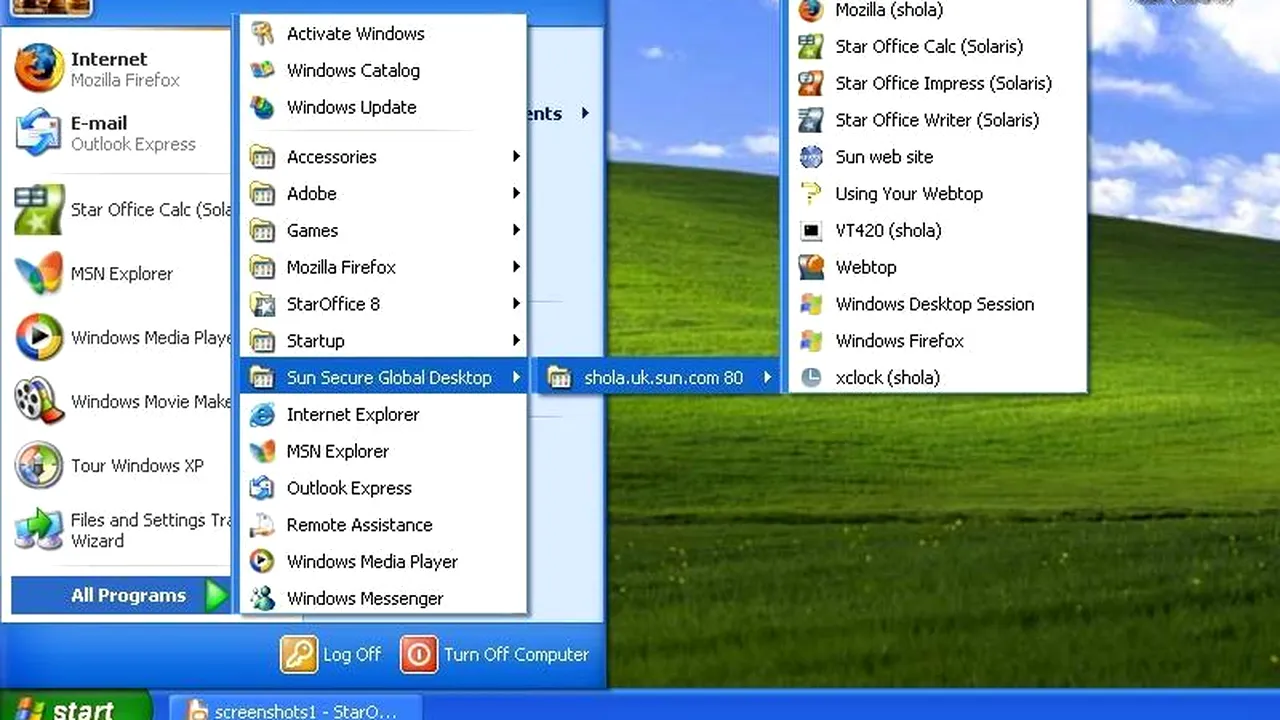
Task: Expand the Startup folder submenu
Action: click(x=383, y=341)
